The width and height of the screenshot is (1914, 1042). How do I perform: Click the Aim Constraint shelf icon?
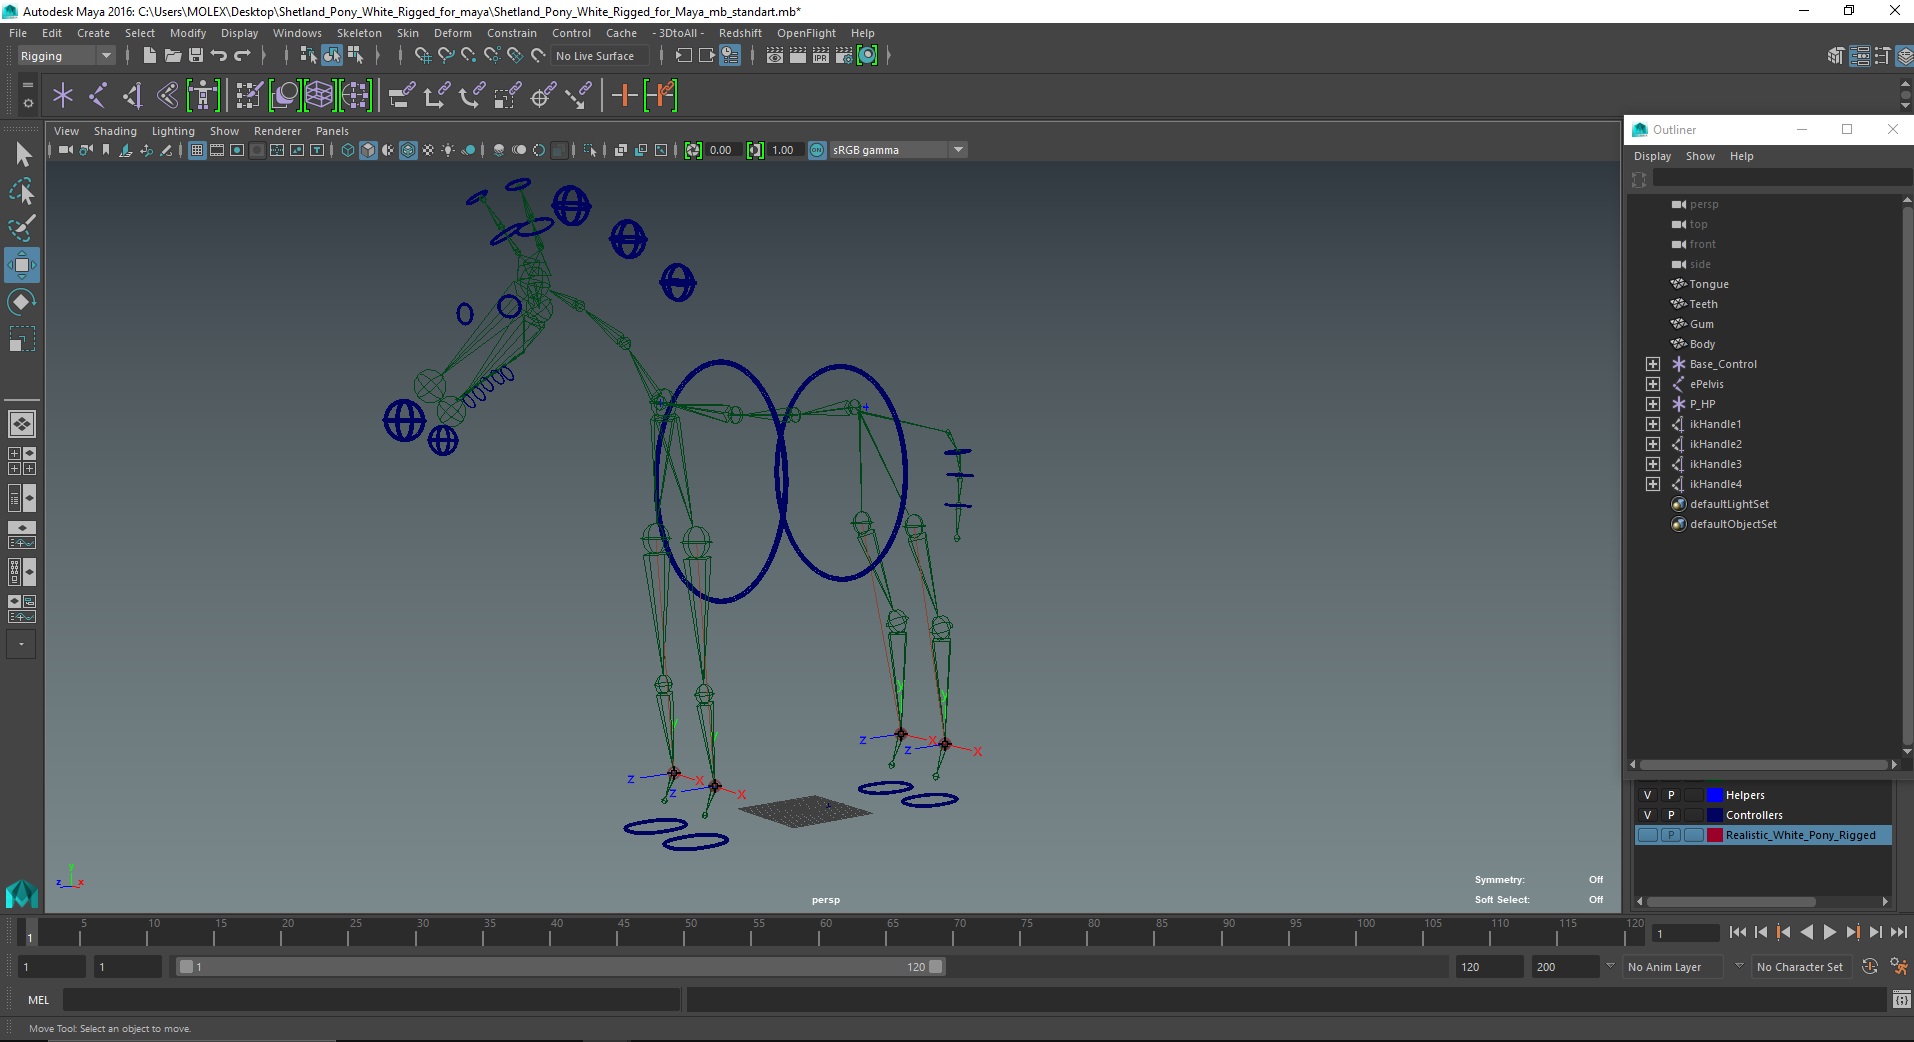click(x=543, y=96)
